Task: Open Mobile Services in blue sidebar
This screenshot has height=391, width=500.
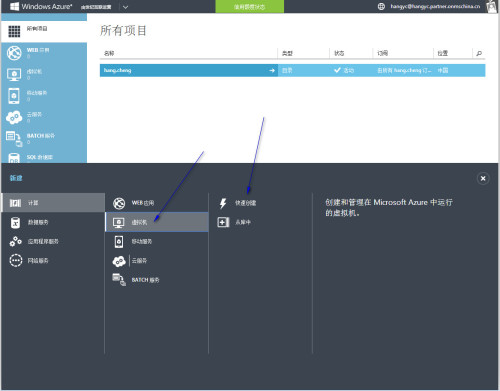Action: pos(44,96)
